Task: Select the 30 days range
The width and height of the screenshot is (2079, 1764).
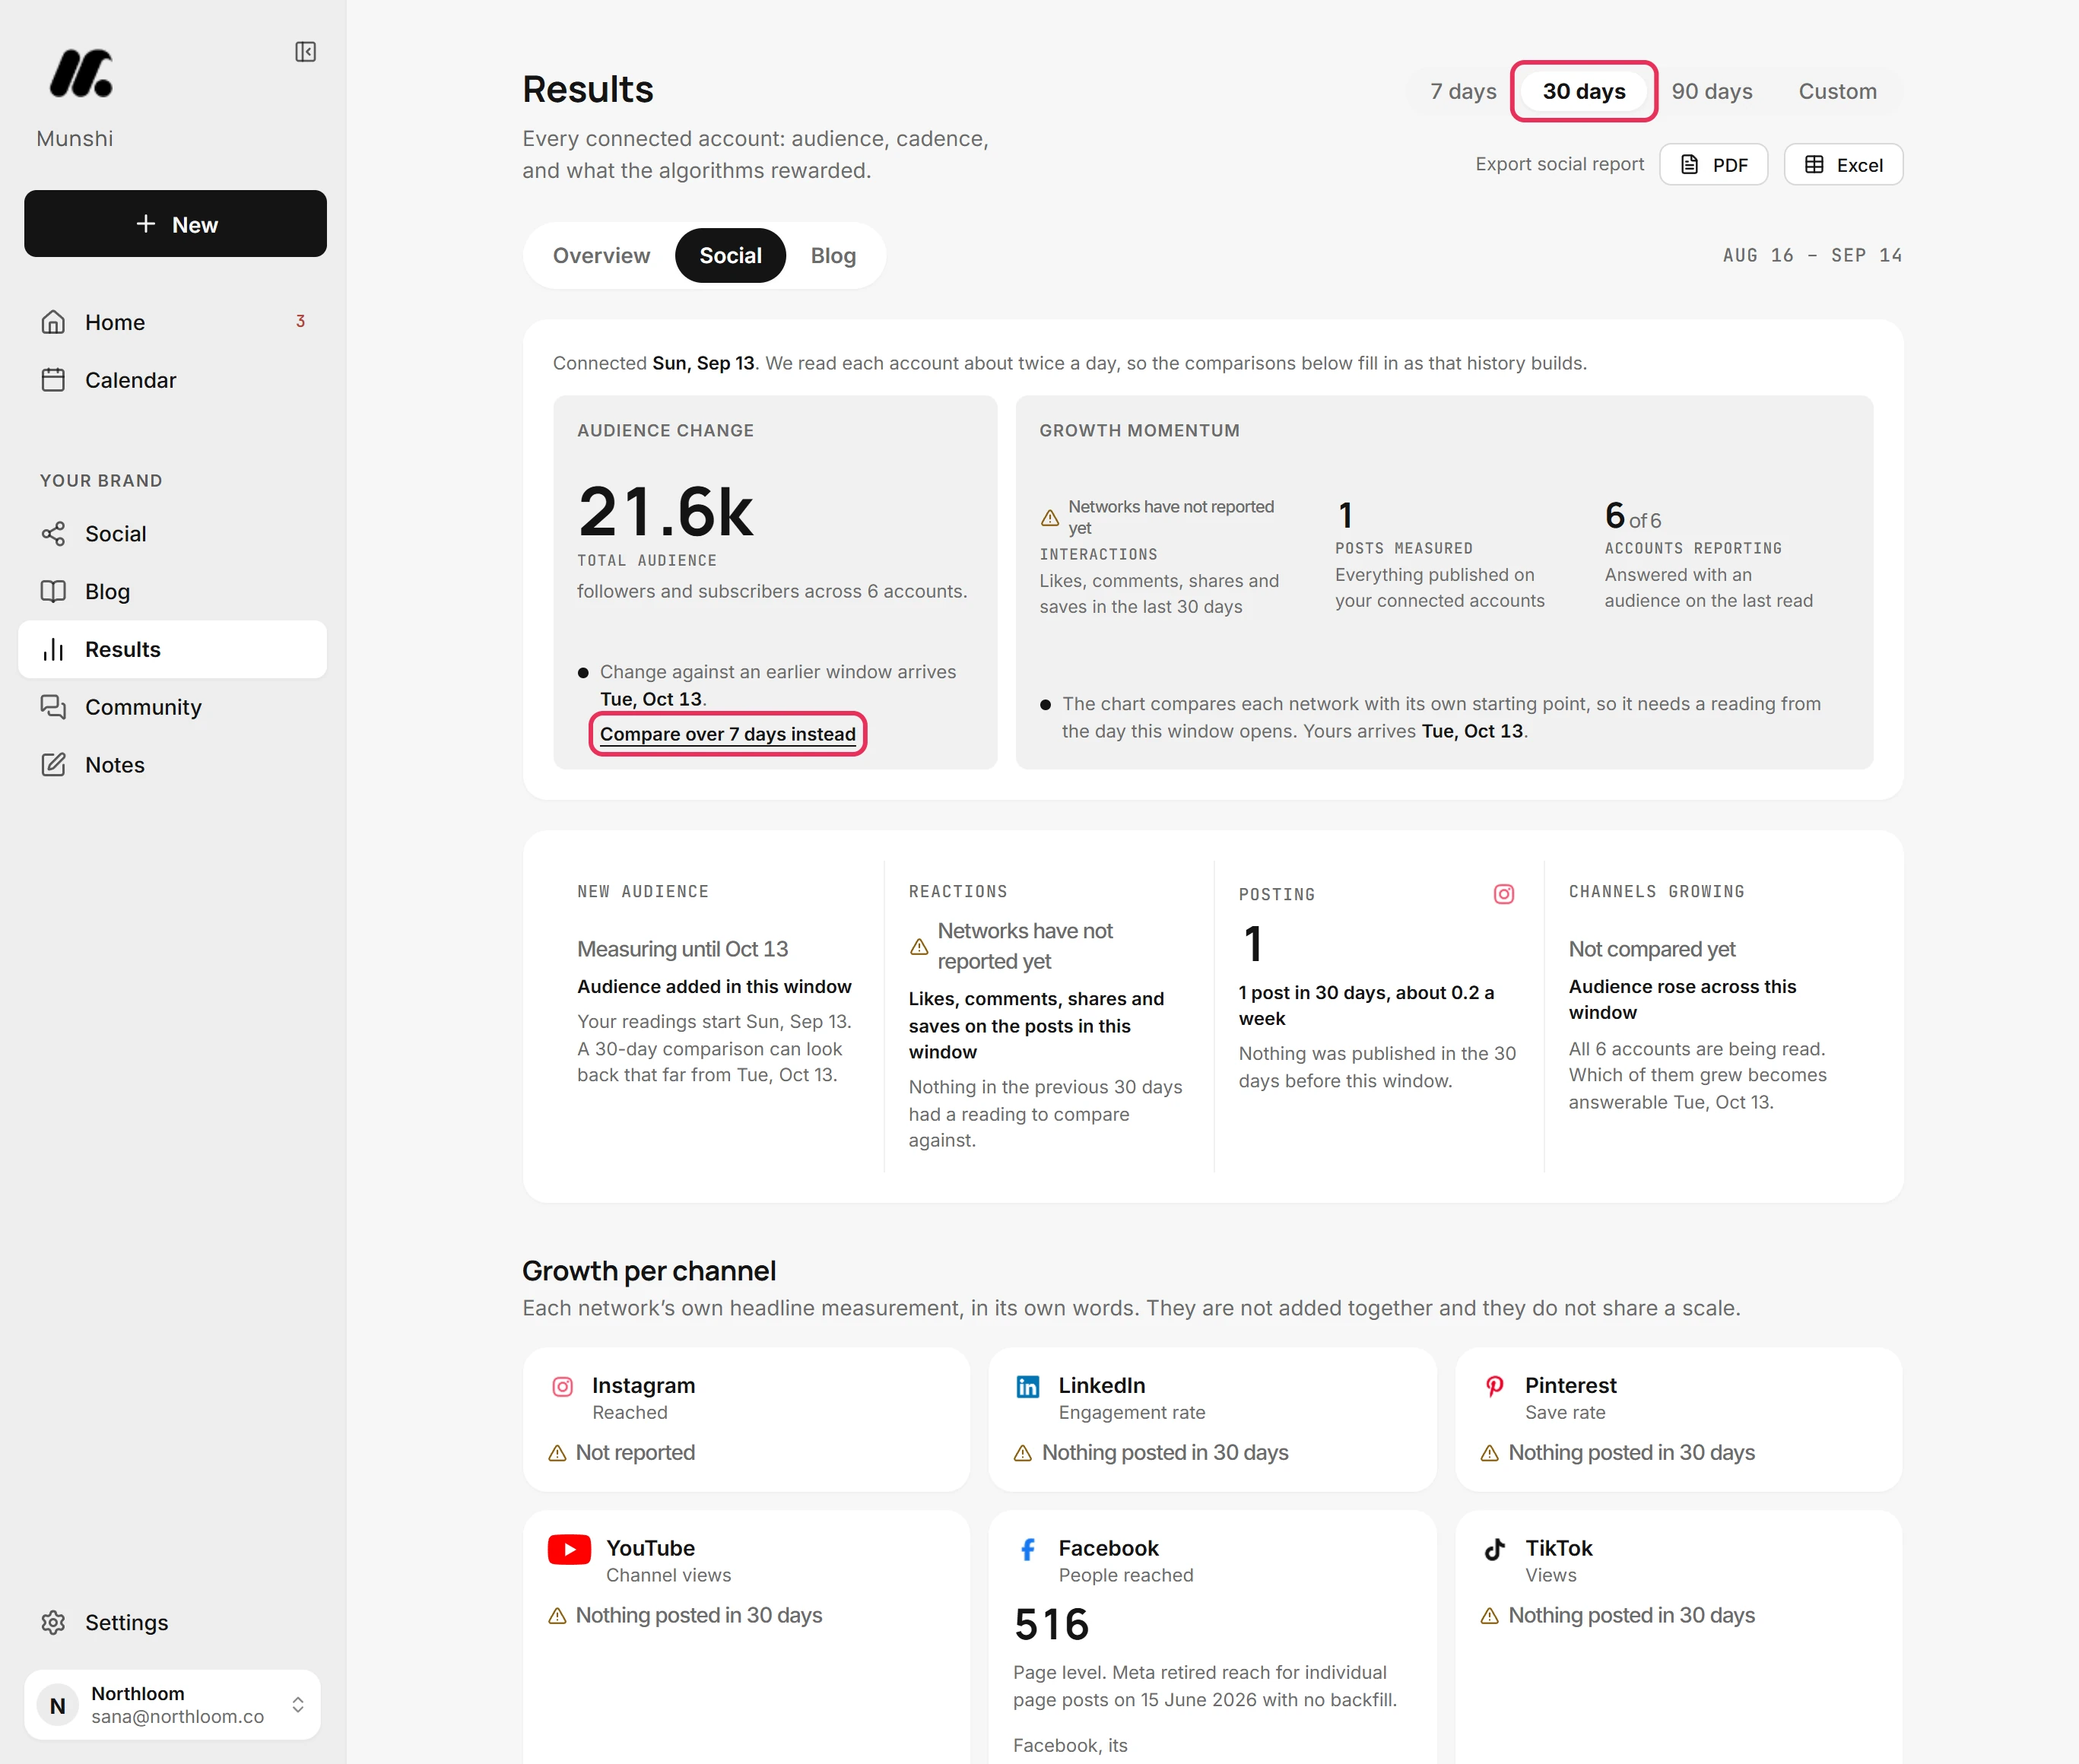Action: [1584, 91]
